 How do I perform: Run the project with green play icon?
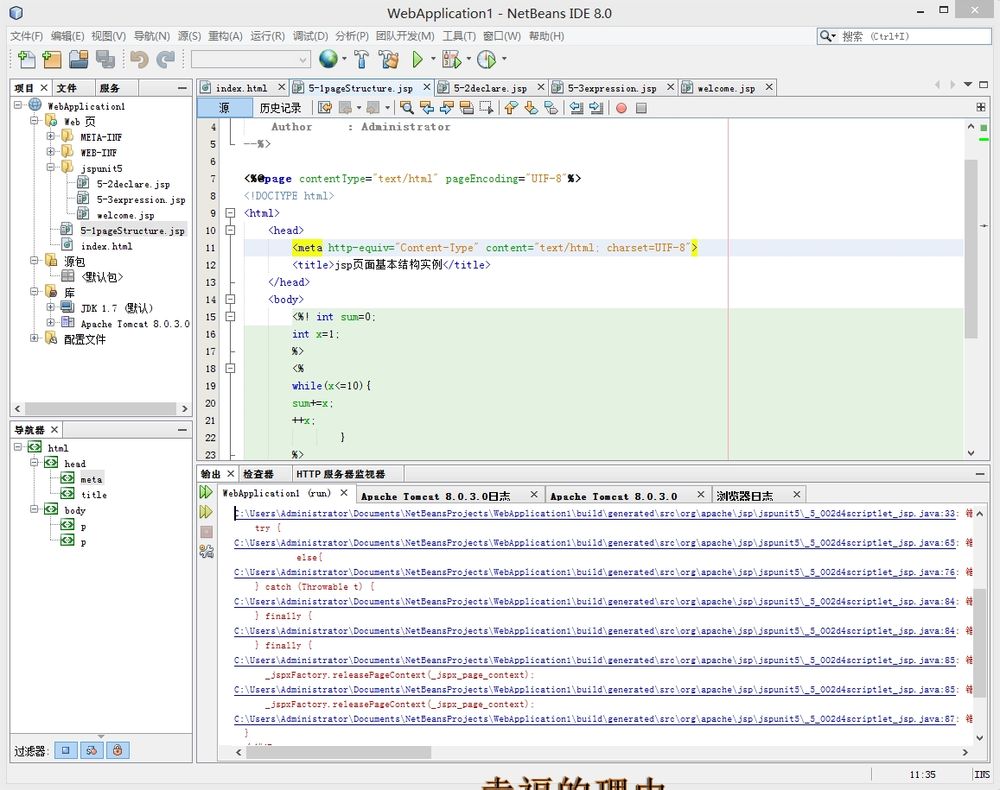click(418, 60)
